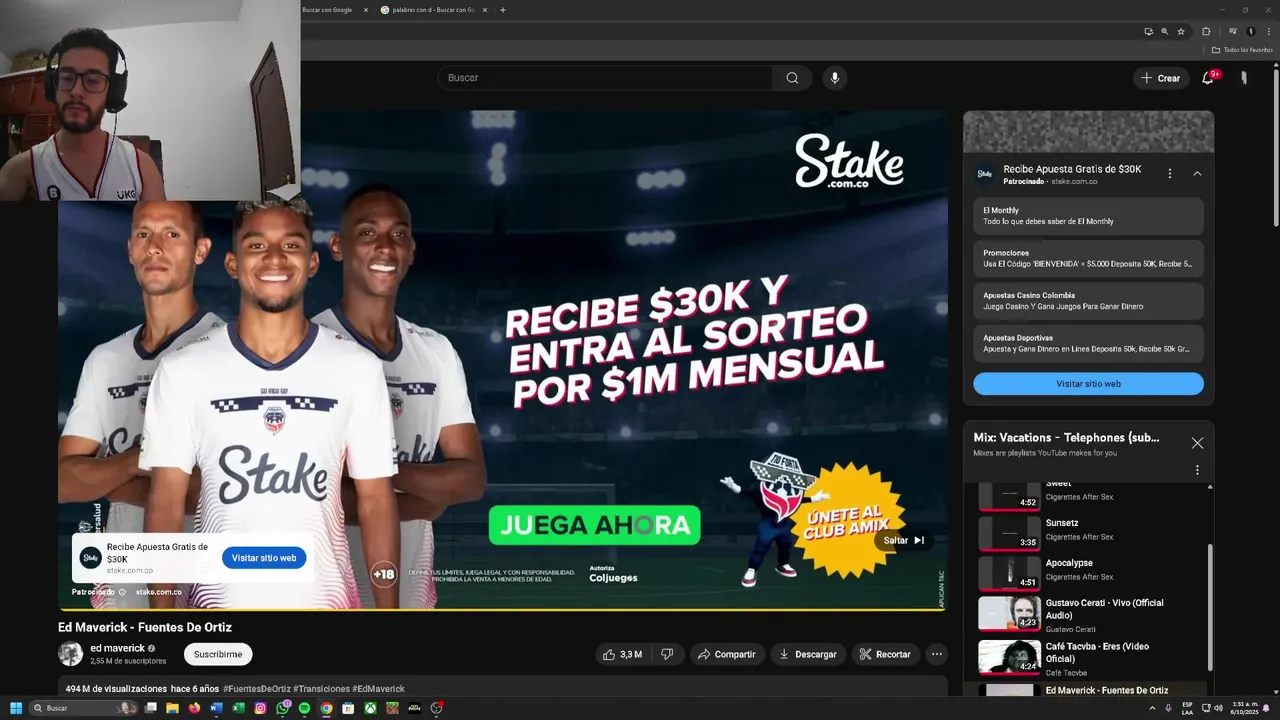Show hidden system tray icons

click(x=1152, y=708)
